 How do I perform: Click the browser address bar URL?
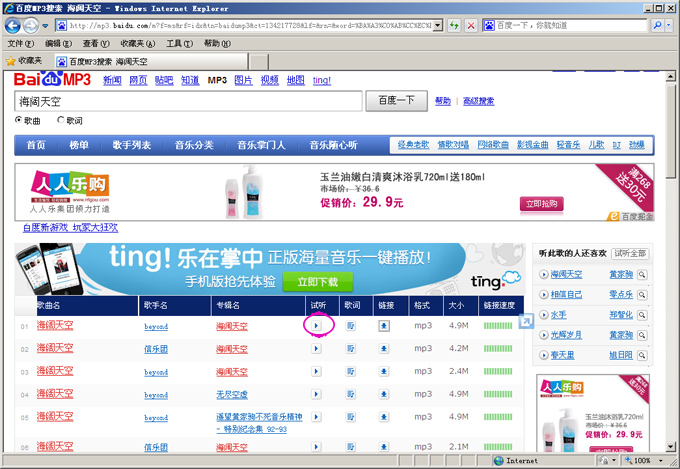pyautogui.click(x=250, y=26)
